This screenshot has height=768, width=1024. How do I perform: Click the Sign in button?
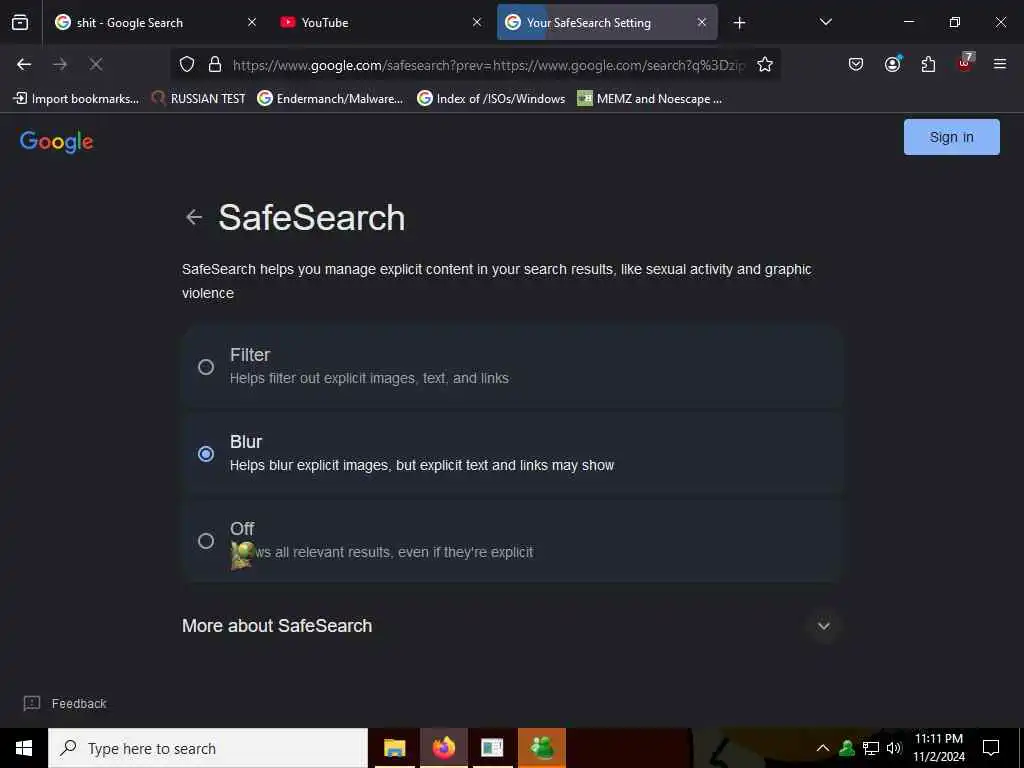[x=952, y=137]
